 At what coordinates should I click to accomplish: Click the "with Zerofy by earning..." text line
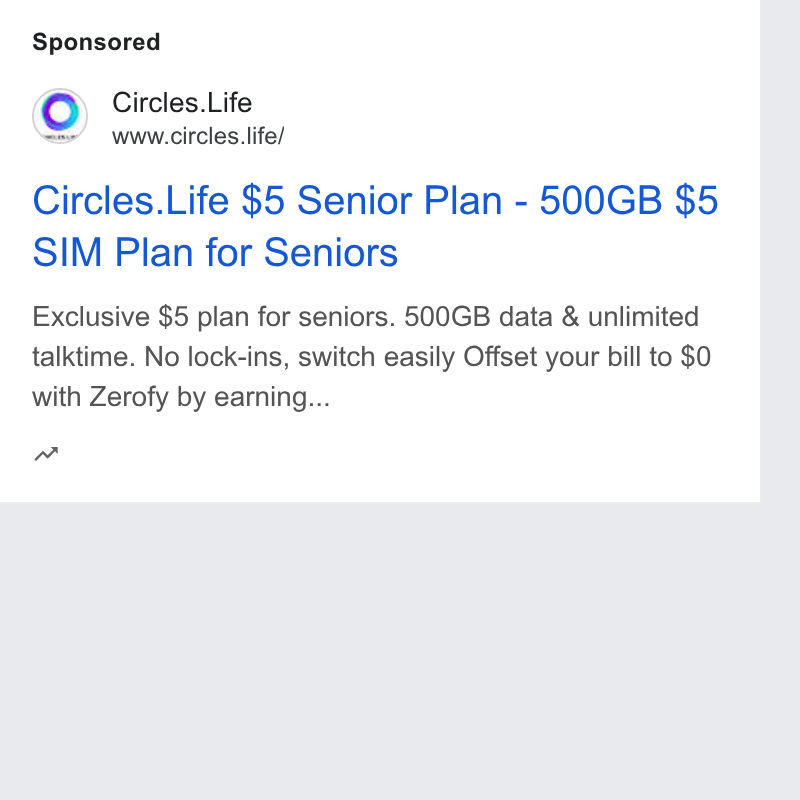tap(181, 397)
